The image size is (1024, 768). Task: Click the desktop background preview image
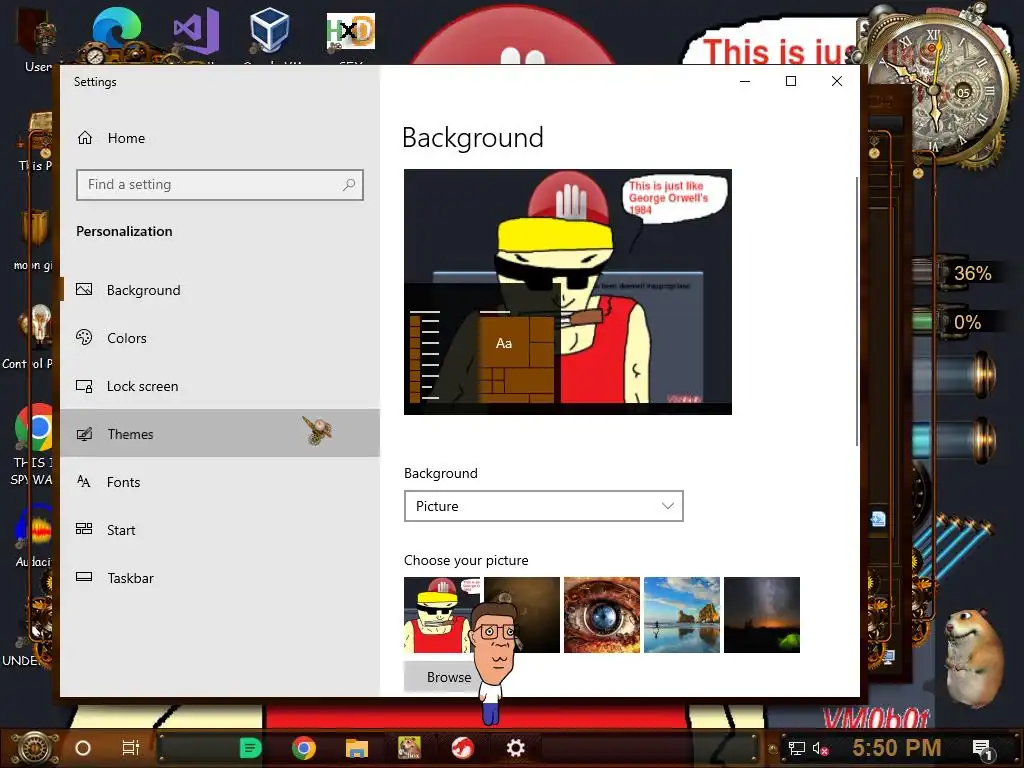point(568,292)
